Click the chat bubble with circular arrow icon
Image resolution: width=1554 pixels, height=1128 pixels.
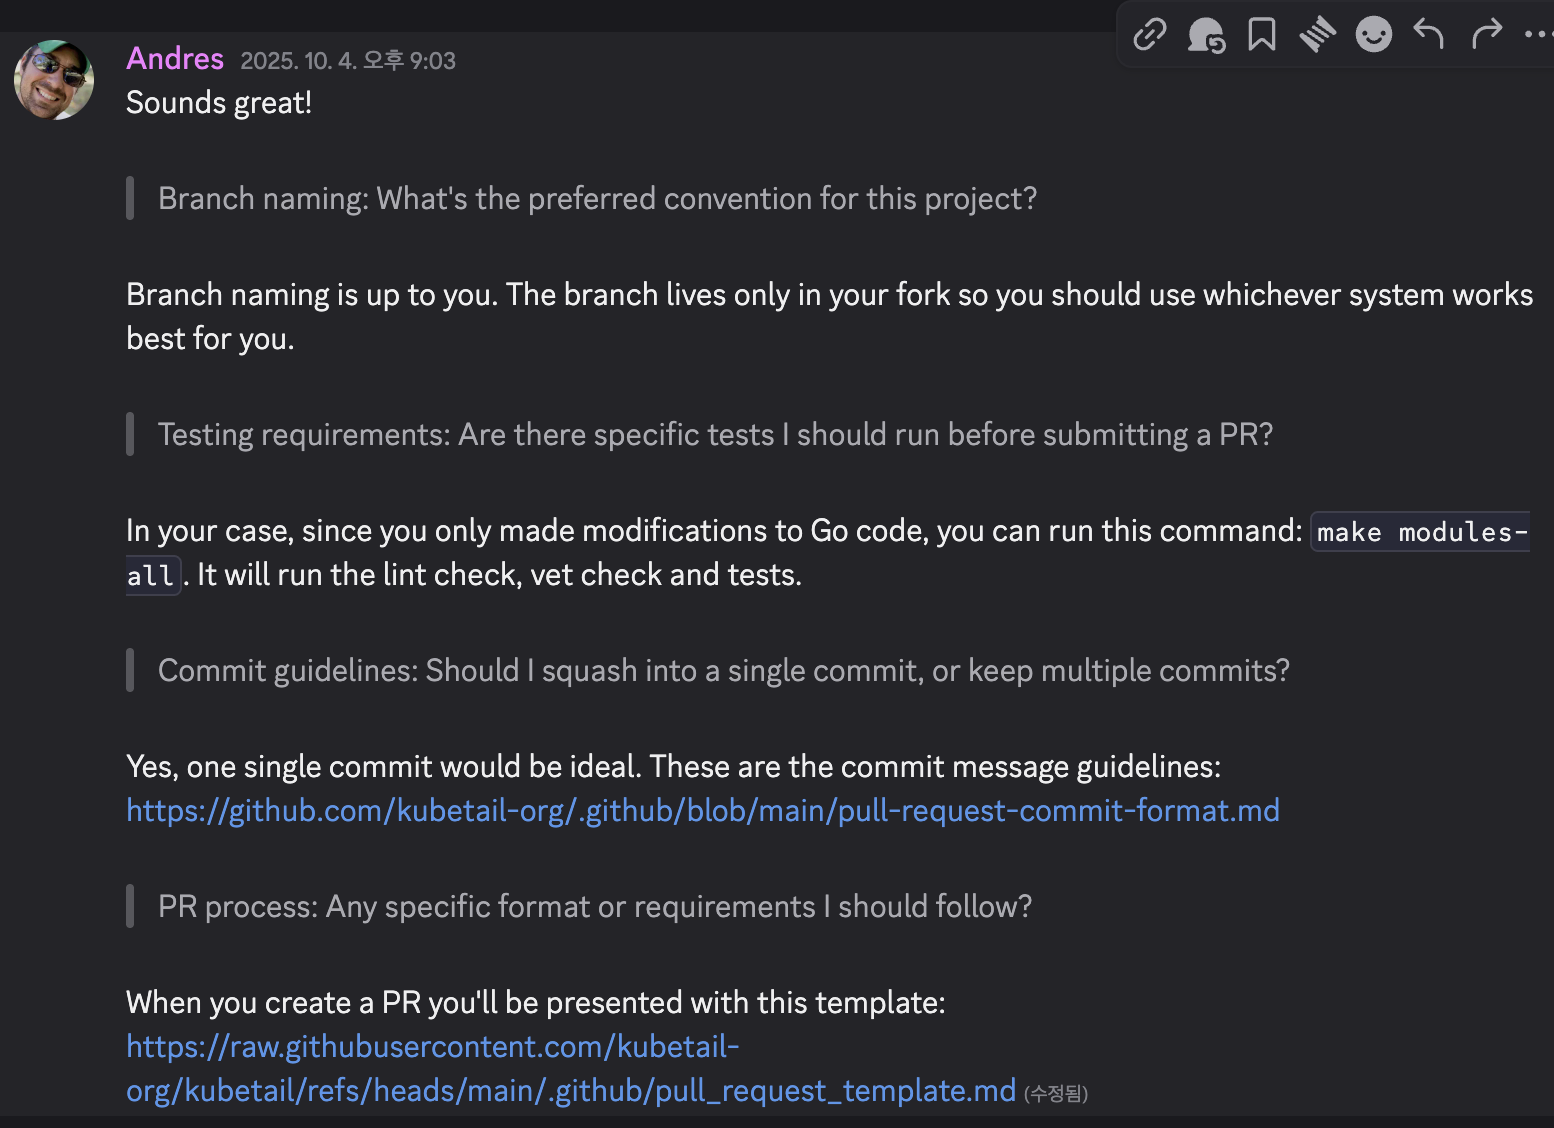pyautogui.click(x=1206, y=35)
